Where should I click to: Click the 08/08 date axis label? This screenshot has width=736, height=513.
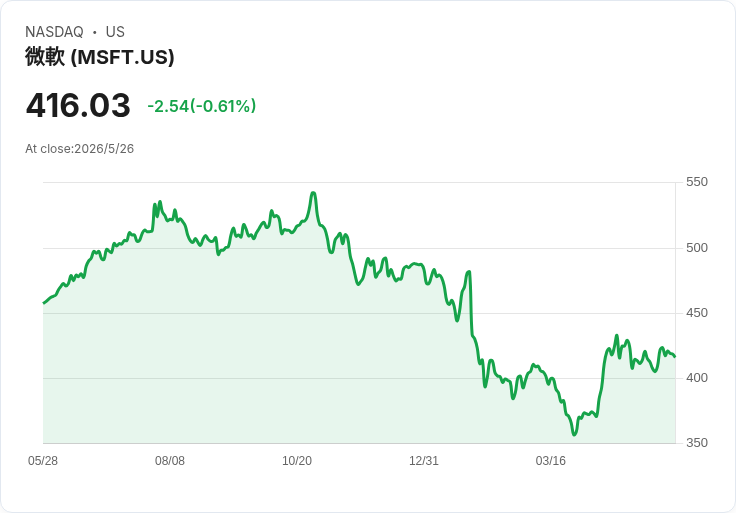point(170,461)
